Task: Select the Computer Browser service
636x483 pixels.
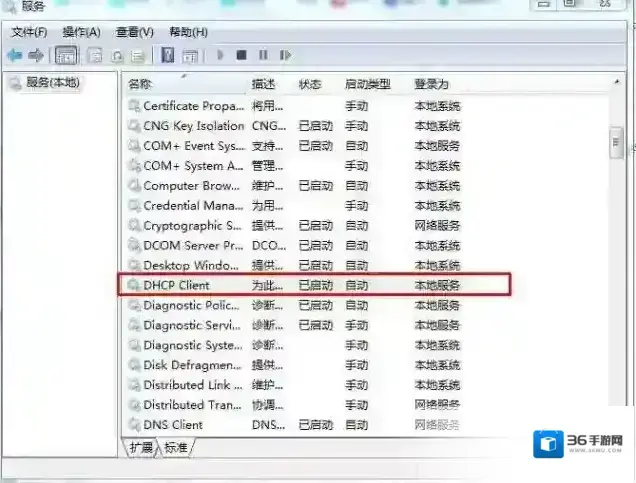Action: (294, 186)
